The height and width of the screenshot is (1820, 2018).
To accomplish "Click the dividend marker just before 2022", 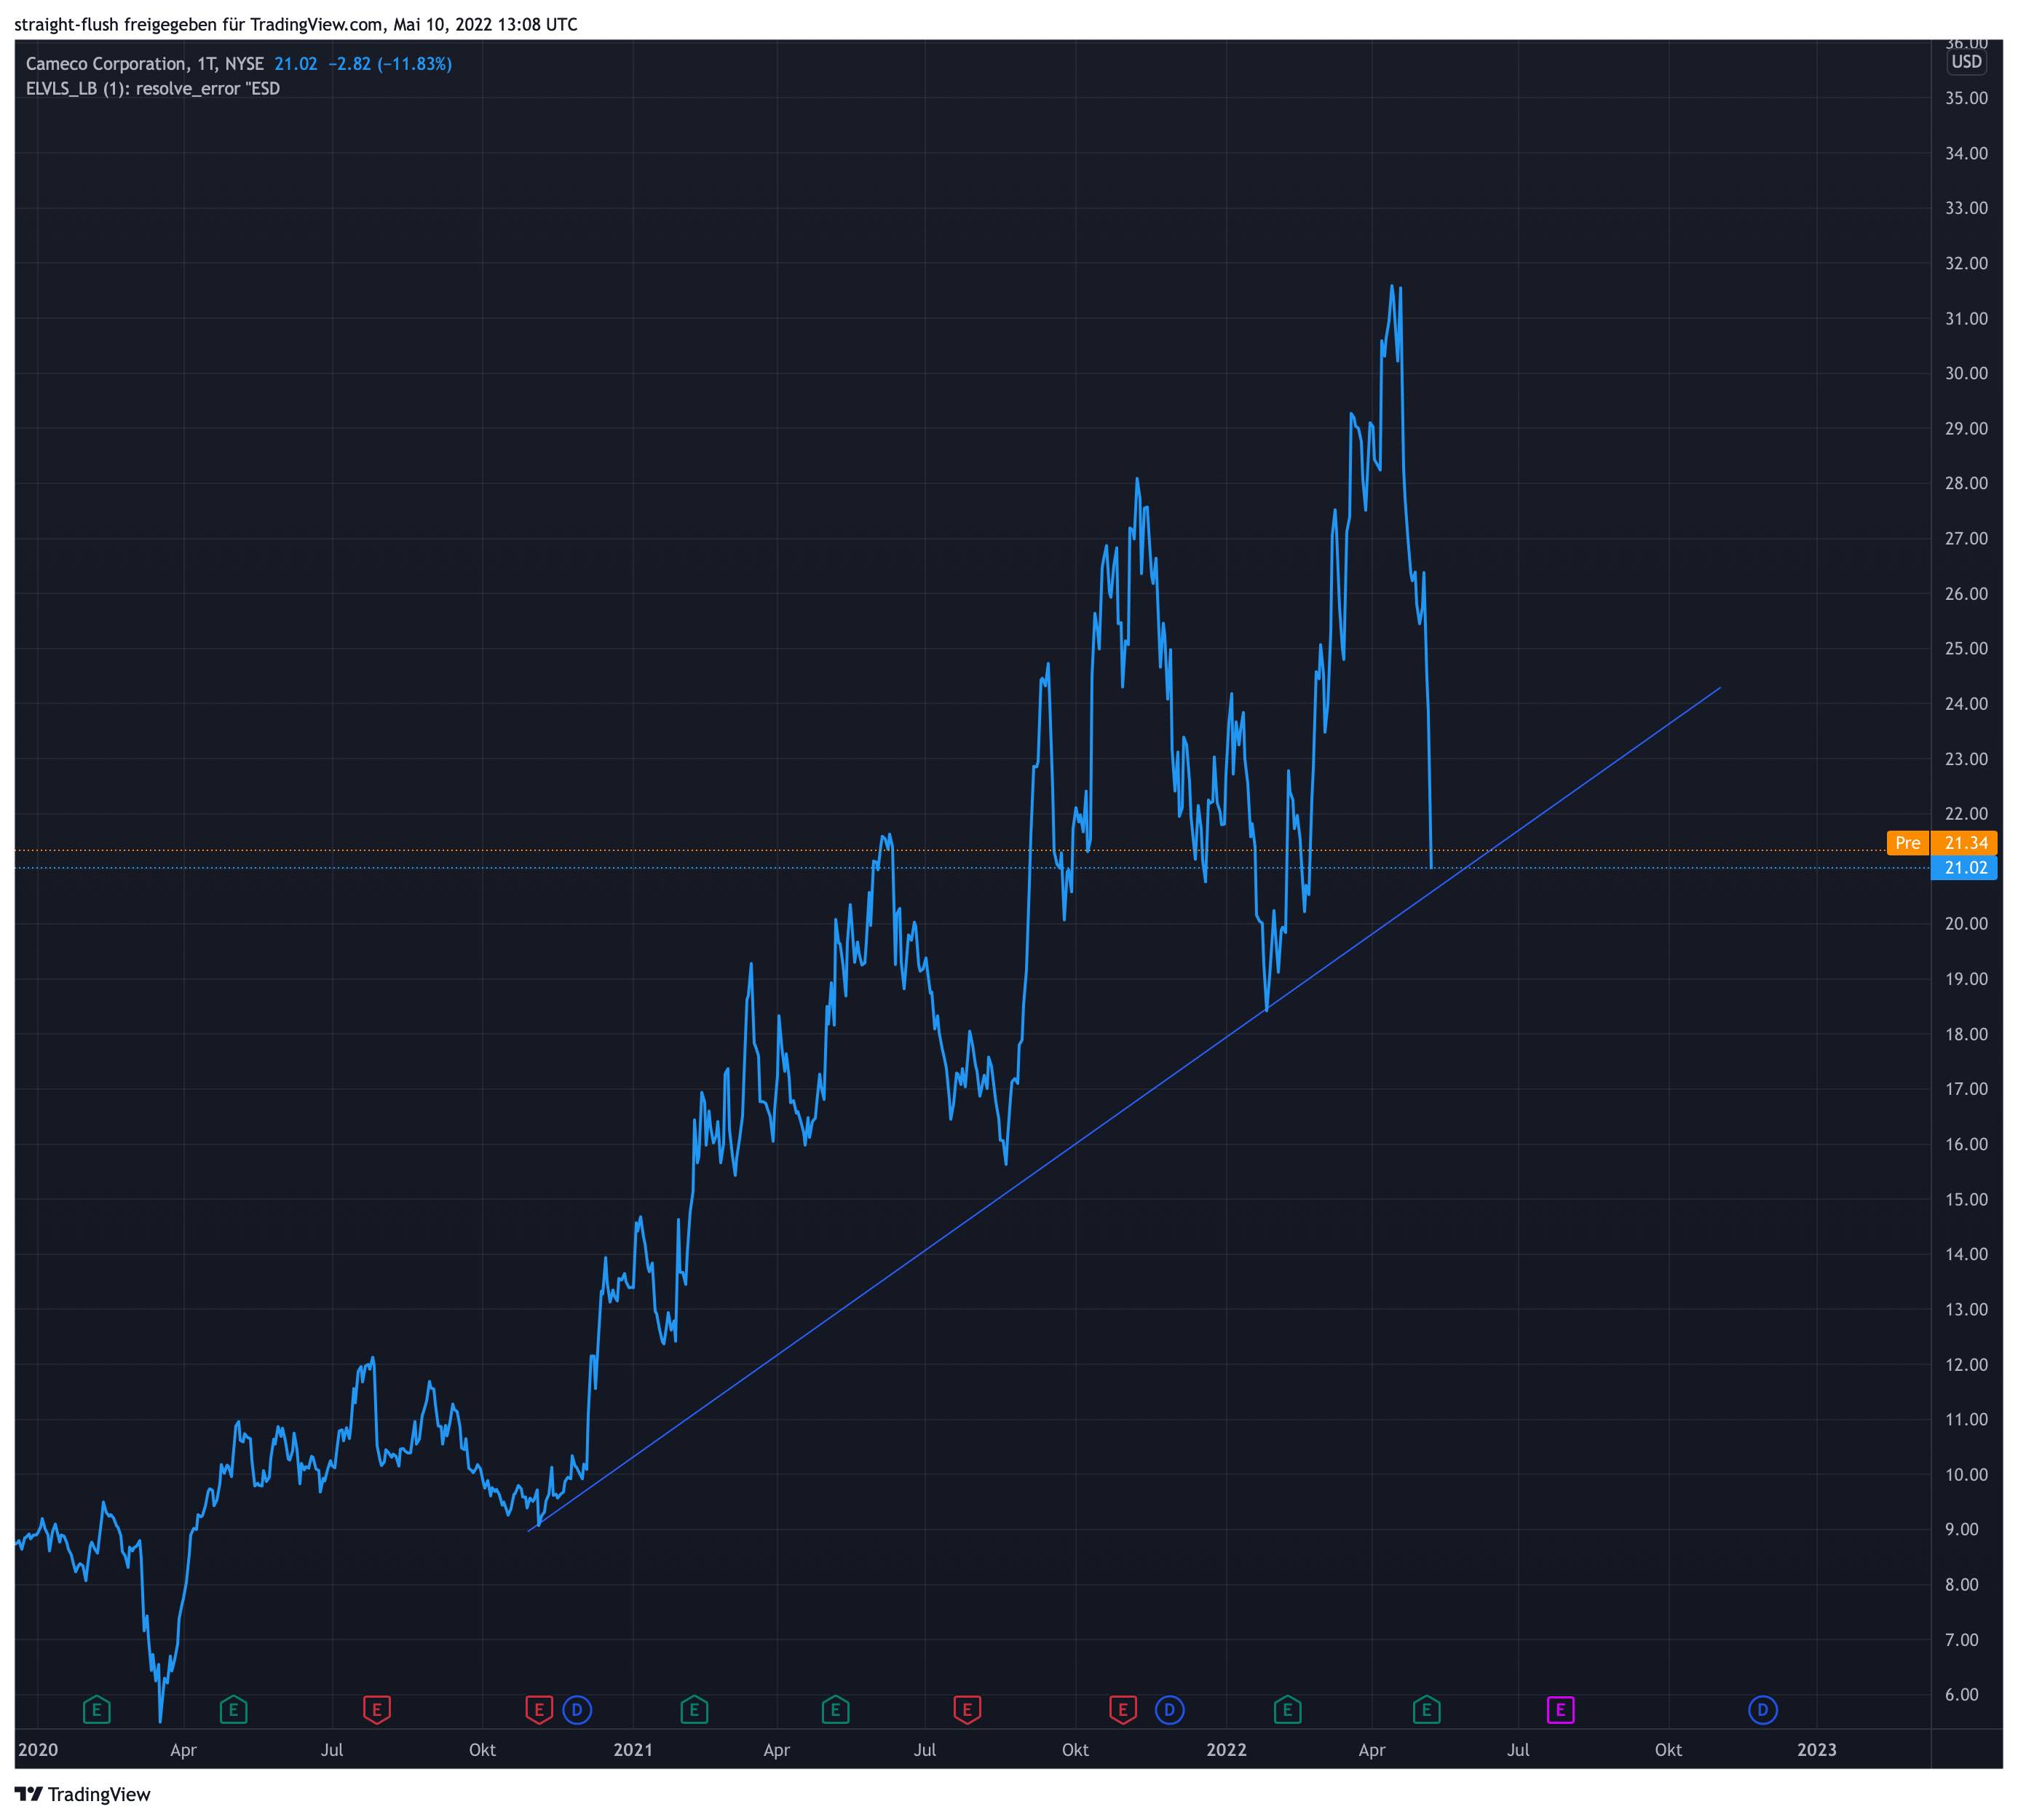I will coord(1169,1710).
